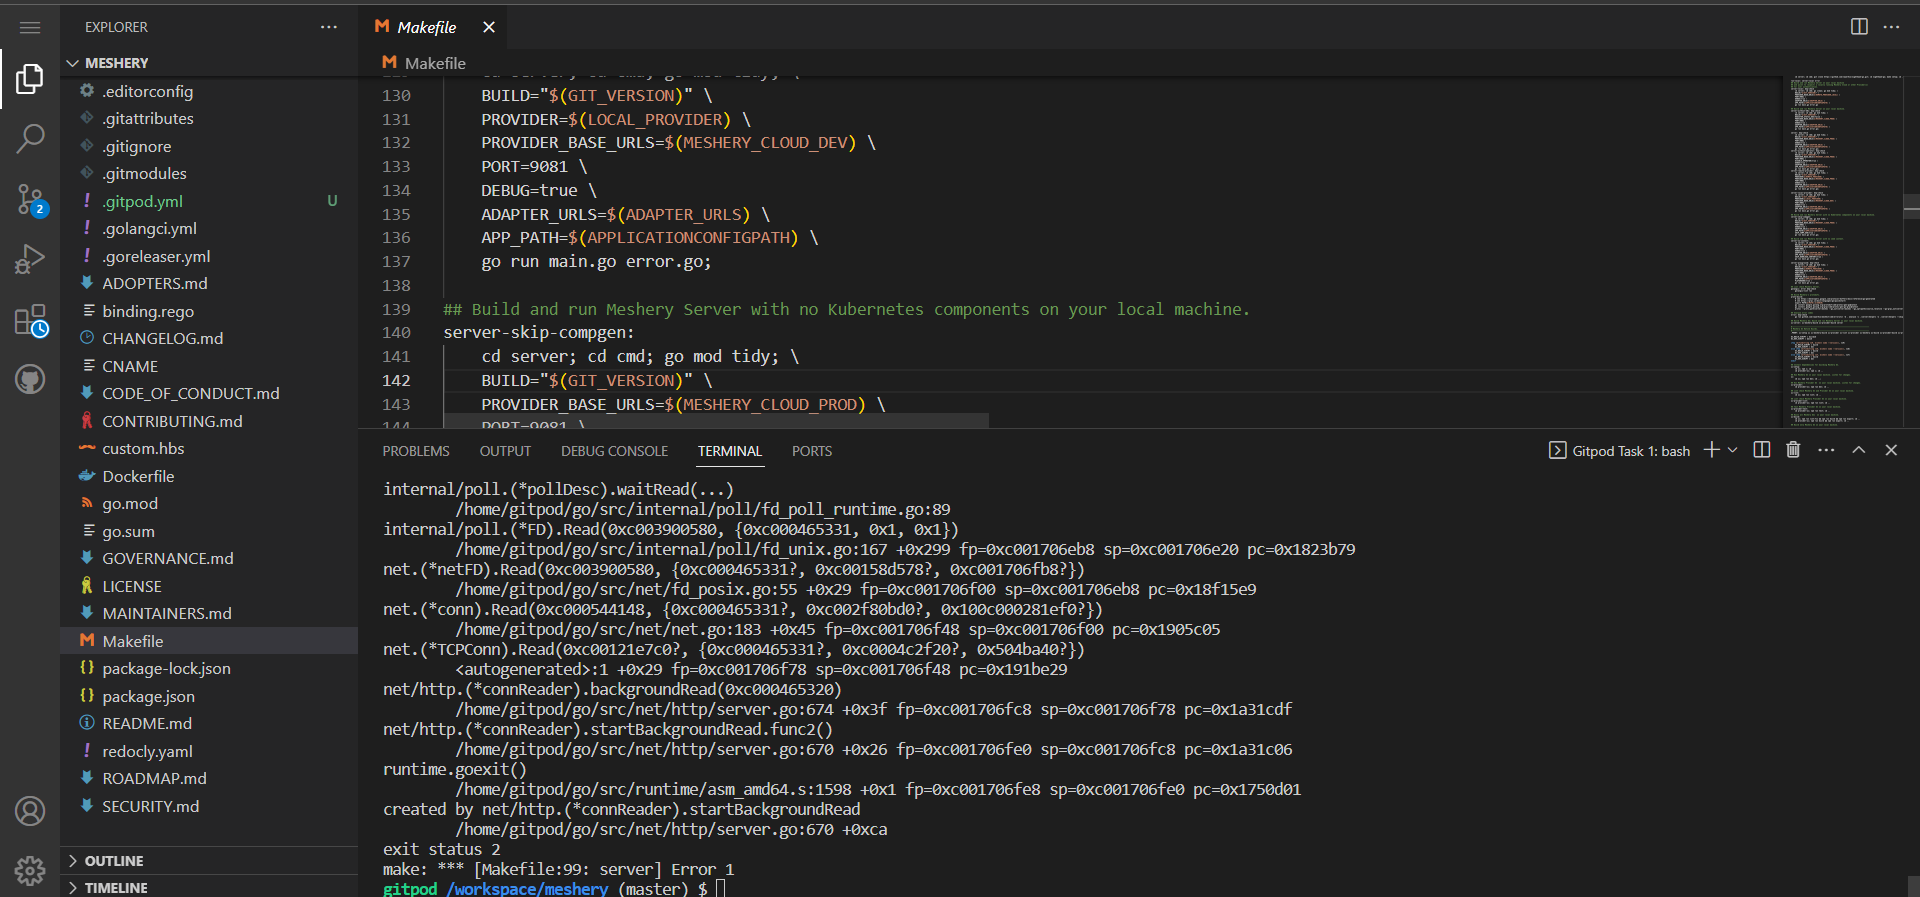The width and height of the screenshot is (1920, 897).
Task: Open MAINTAINERS.md file
Action: (209, 613)
